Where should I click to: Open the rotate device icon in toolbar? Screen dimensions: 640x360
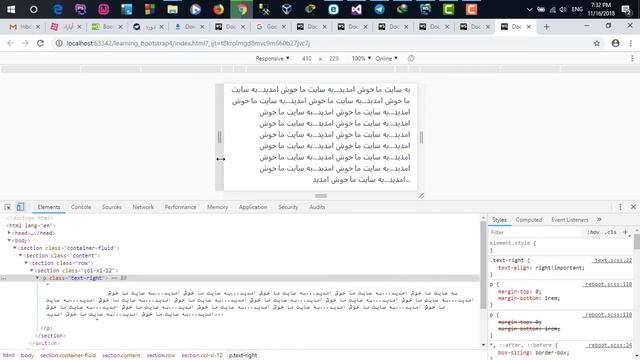coord(411,58)
